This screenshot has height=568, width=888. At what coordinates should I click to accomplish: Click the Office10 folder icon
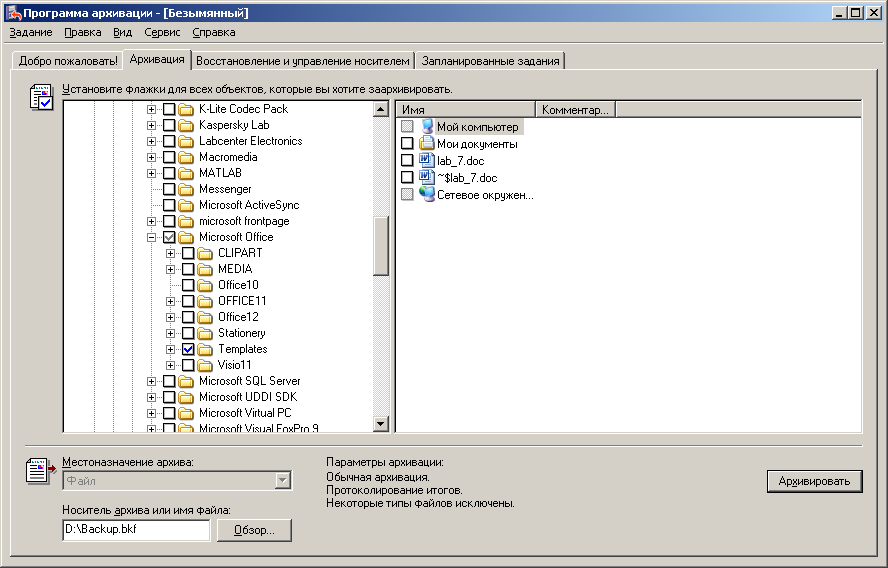click(205, 285)
